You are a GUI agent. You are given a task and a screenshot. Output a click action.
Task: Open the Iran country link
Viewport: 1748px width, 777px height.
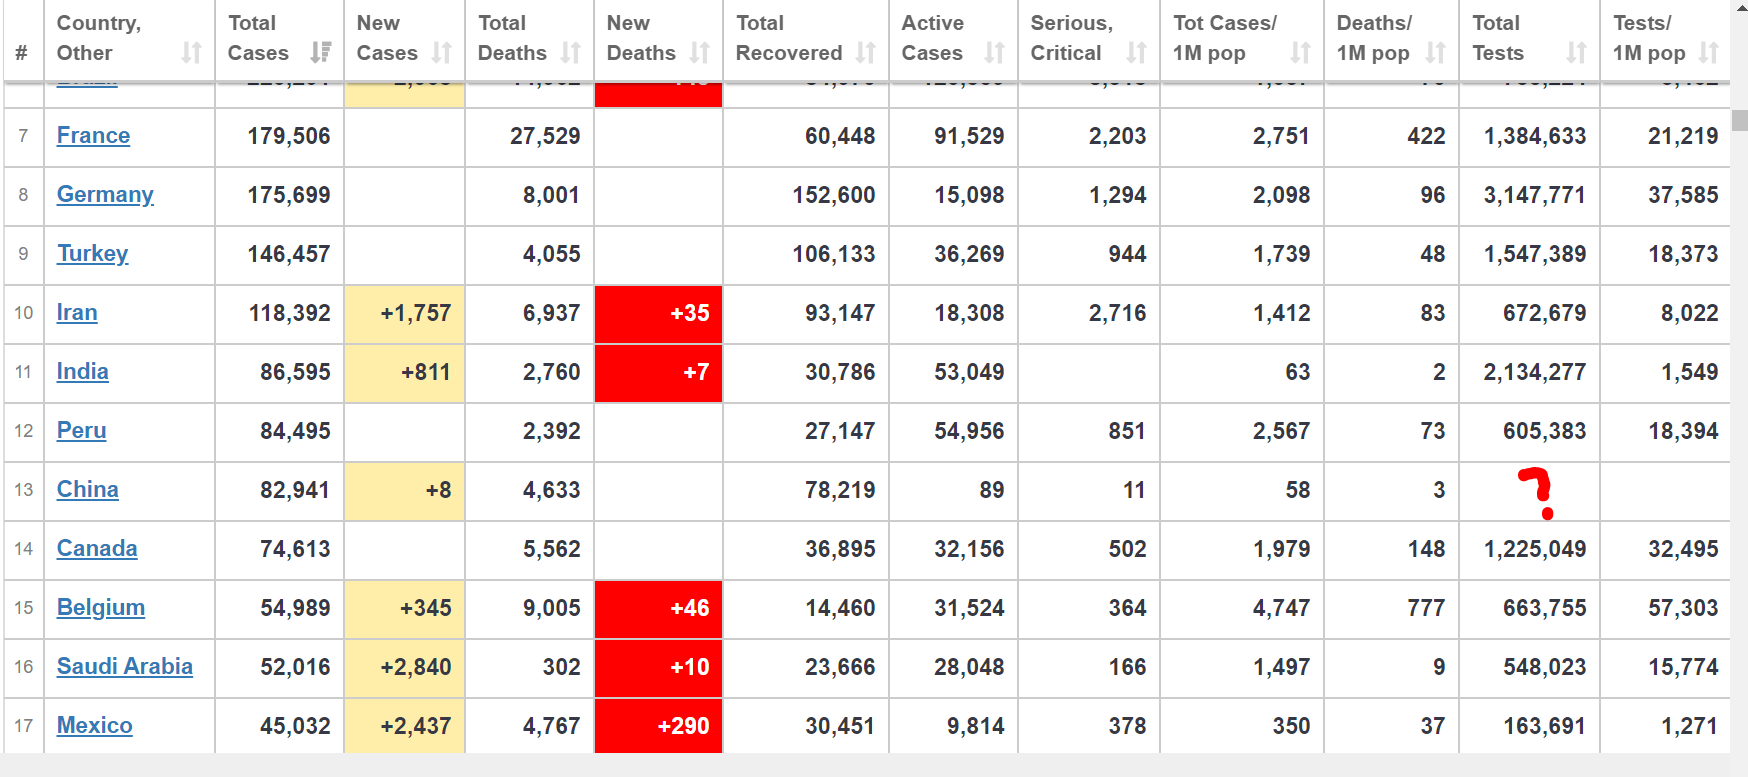click(77, 313)
